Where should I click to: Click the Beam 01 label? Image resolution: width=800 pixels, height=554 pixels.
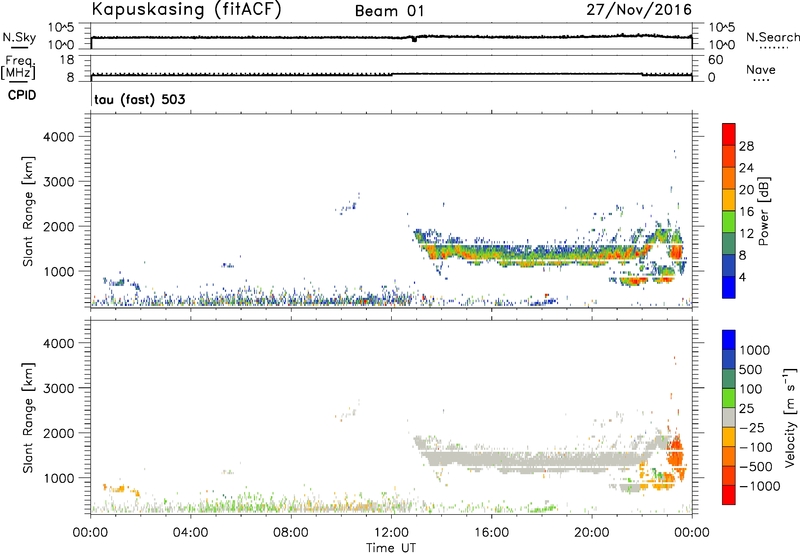pos(389,11)
